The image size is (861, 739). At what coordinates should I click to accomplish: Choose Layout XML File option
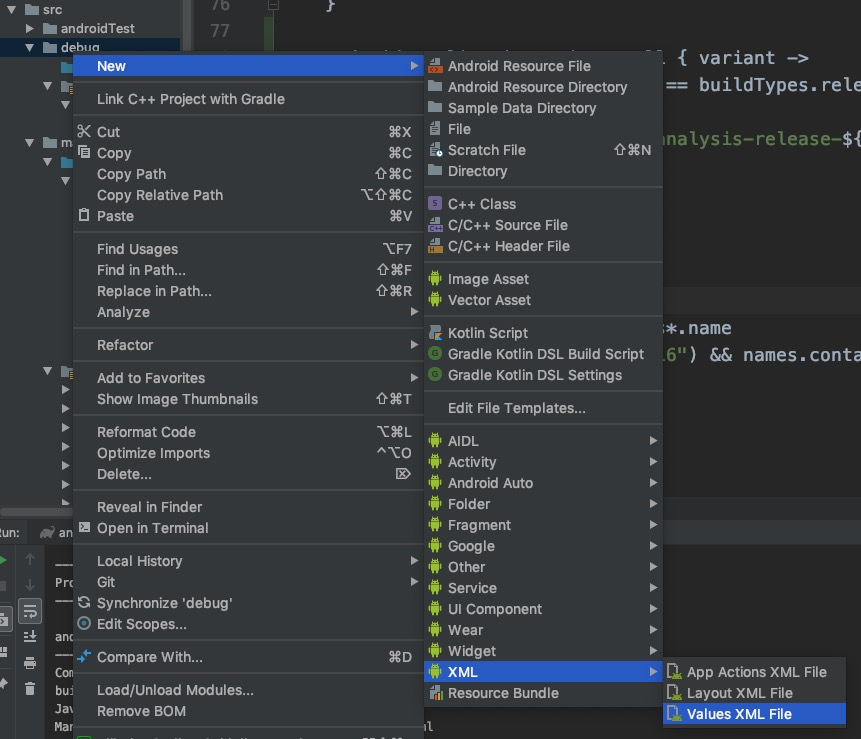739,693
